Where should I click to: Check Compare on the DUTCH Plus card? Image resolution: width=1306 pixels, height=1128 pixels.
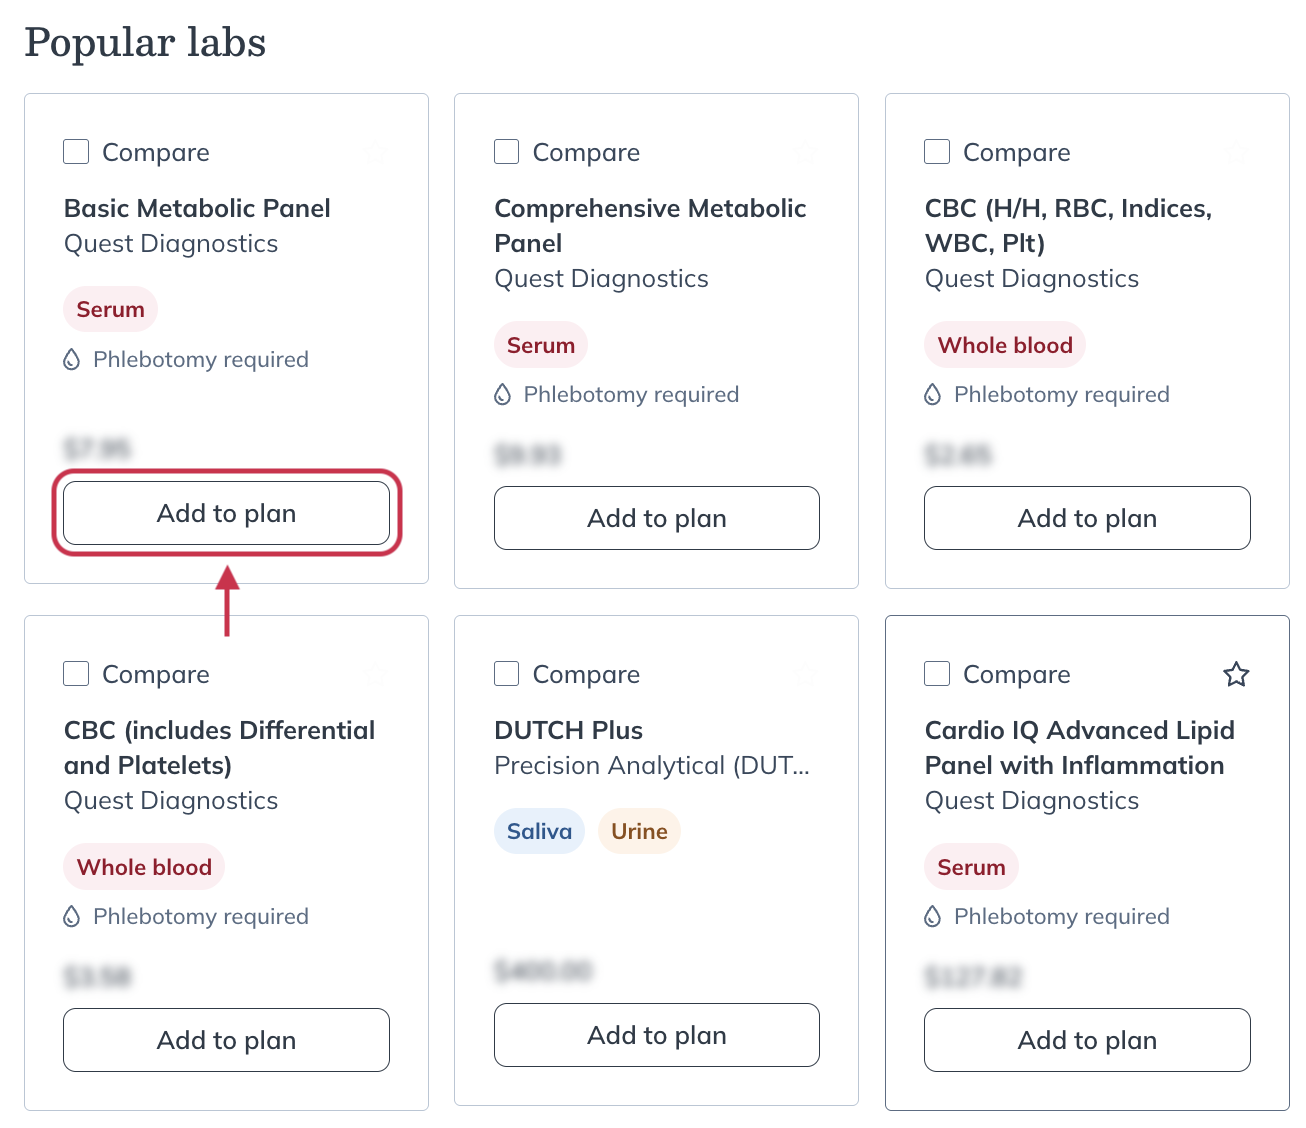506,673
